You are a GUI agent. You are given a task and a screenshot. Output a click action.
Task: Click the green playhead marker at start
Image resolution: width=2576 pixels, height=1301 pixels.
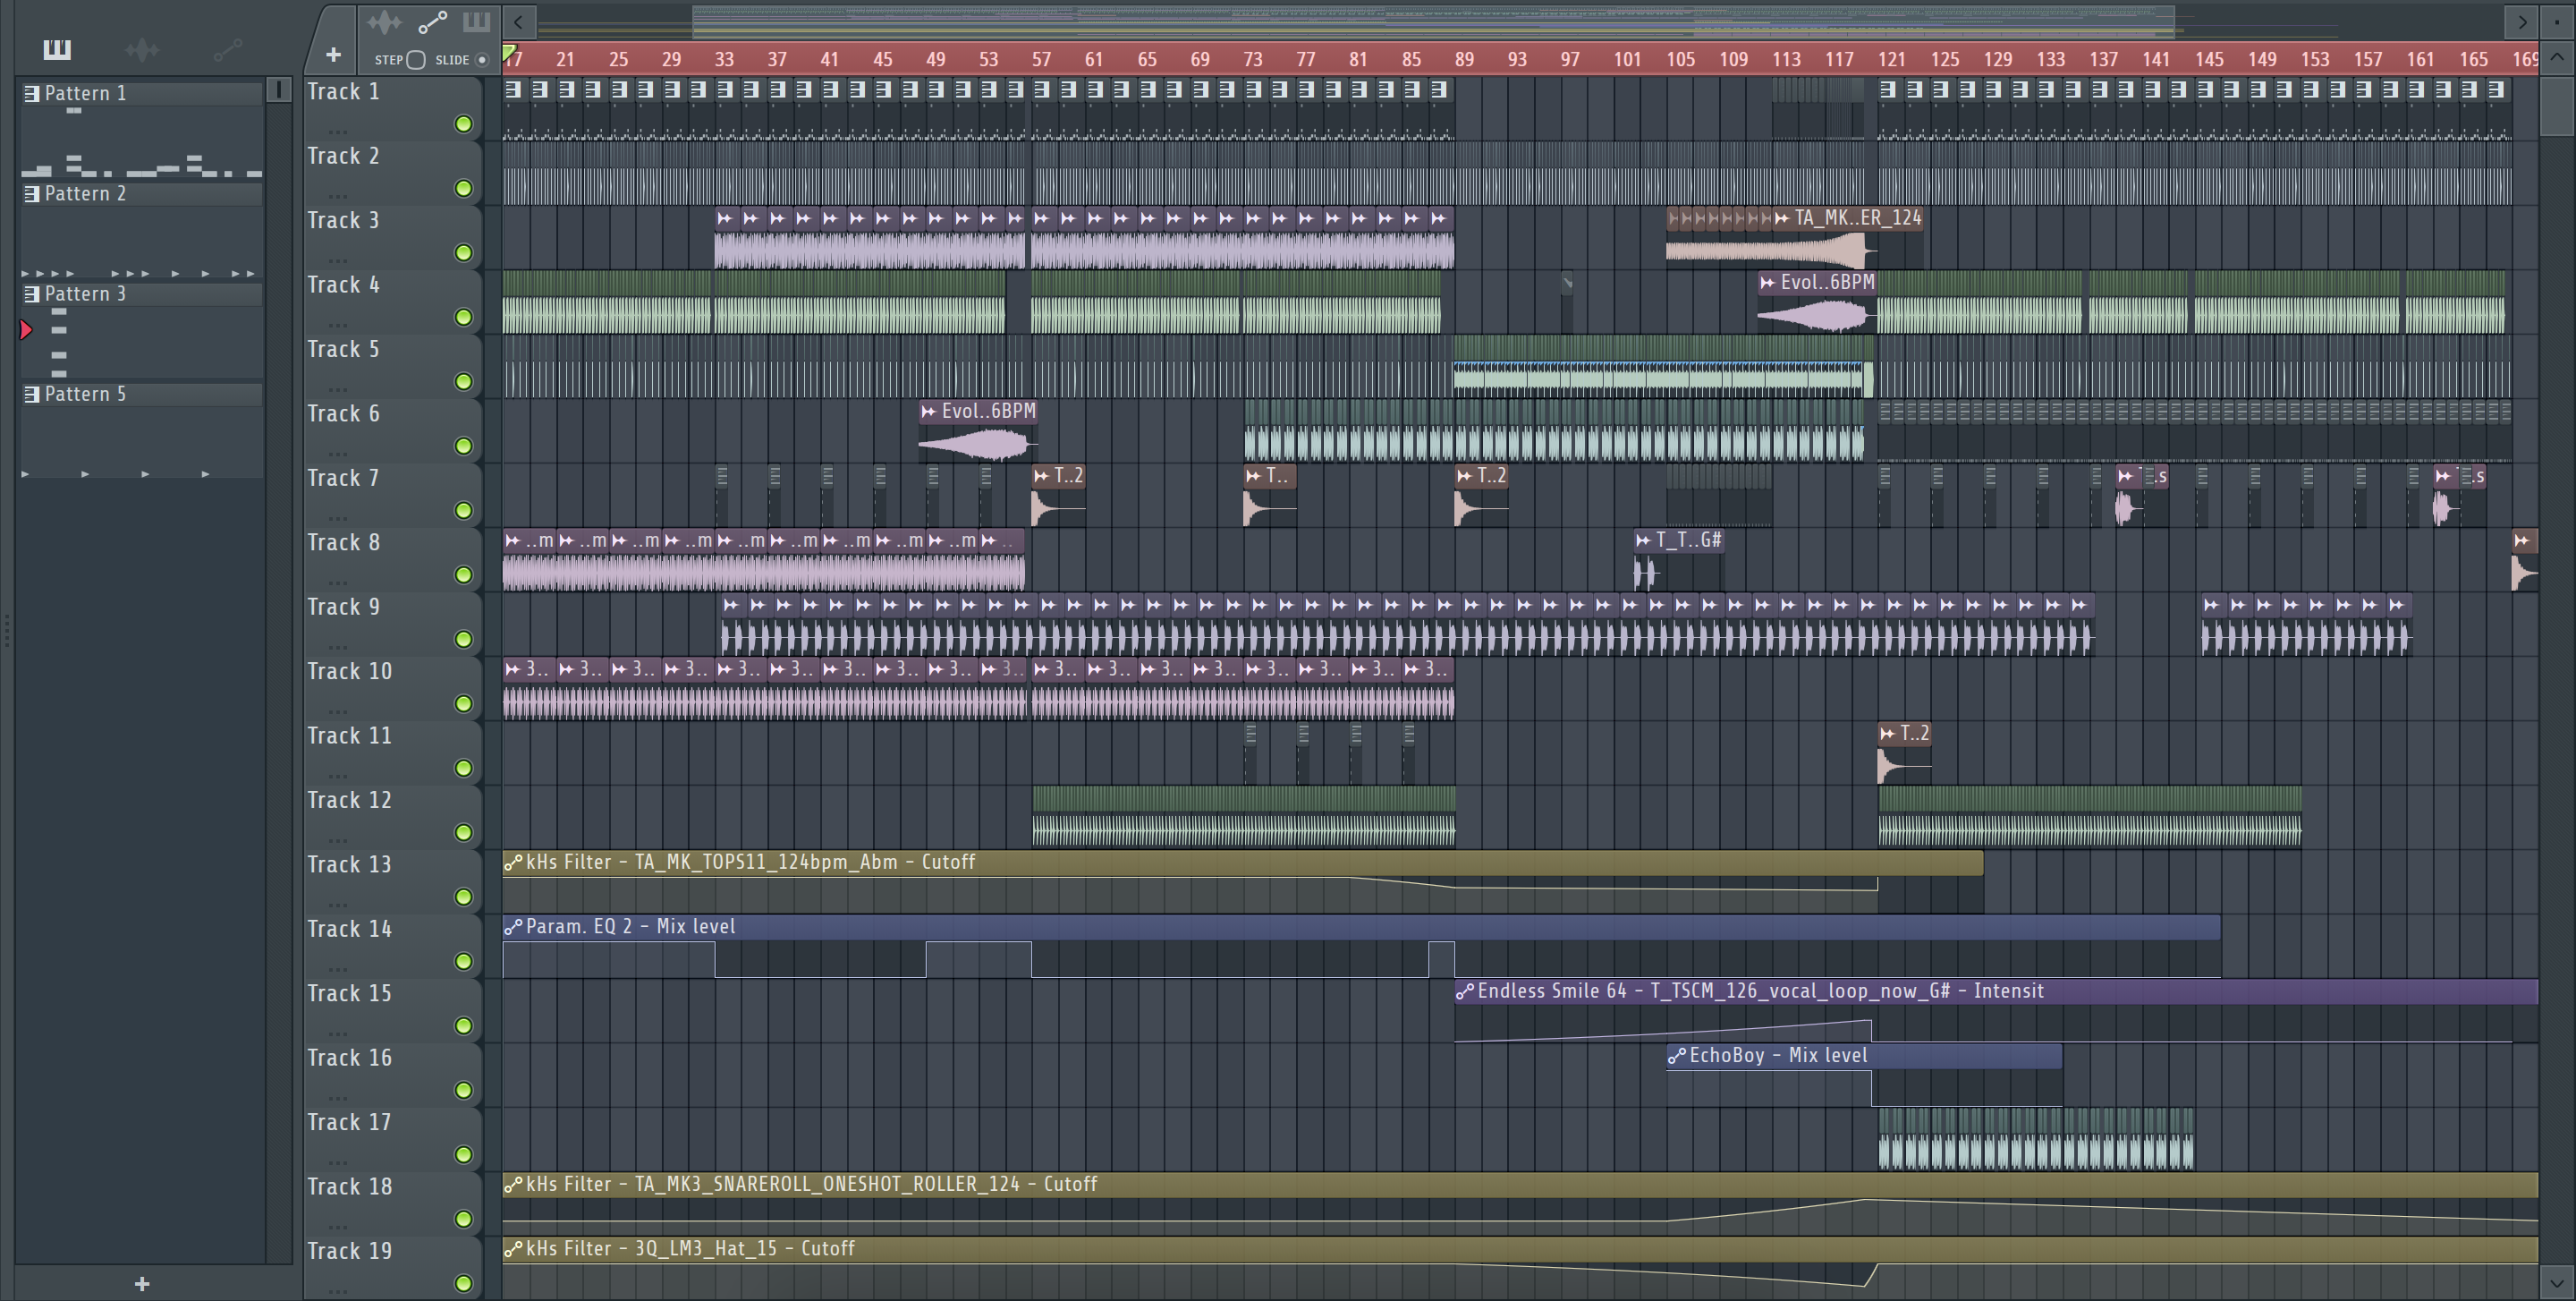(509, 53)
